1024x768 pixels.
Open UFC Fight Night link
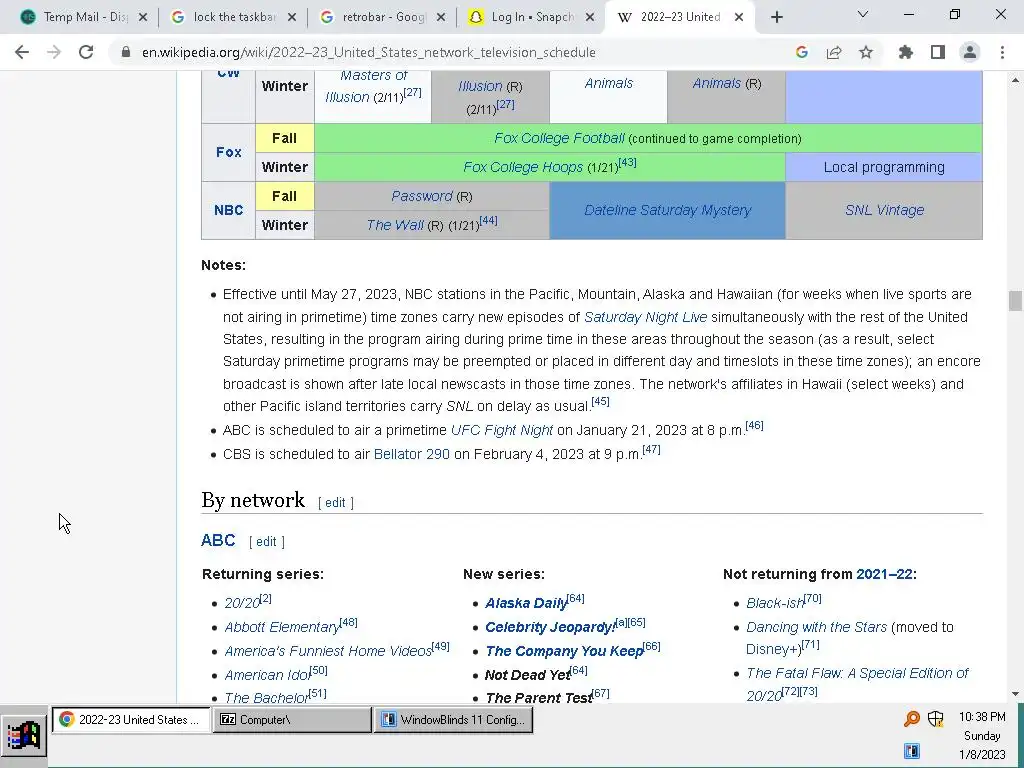[x=502, y=430]
